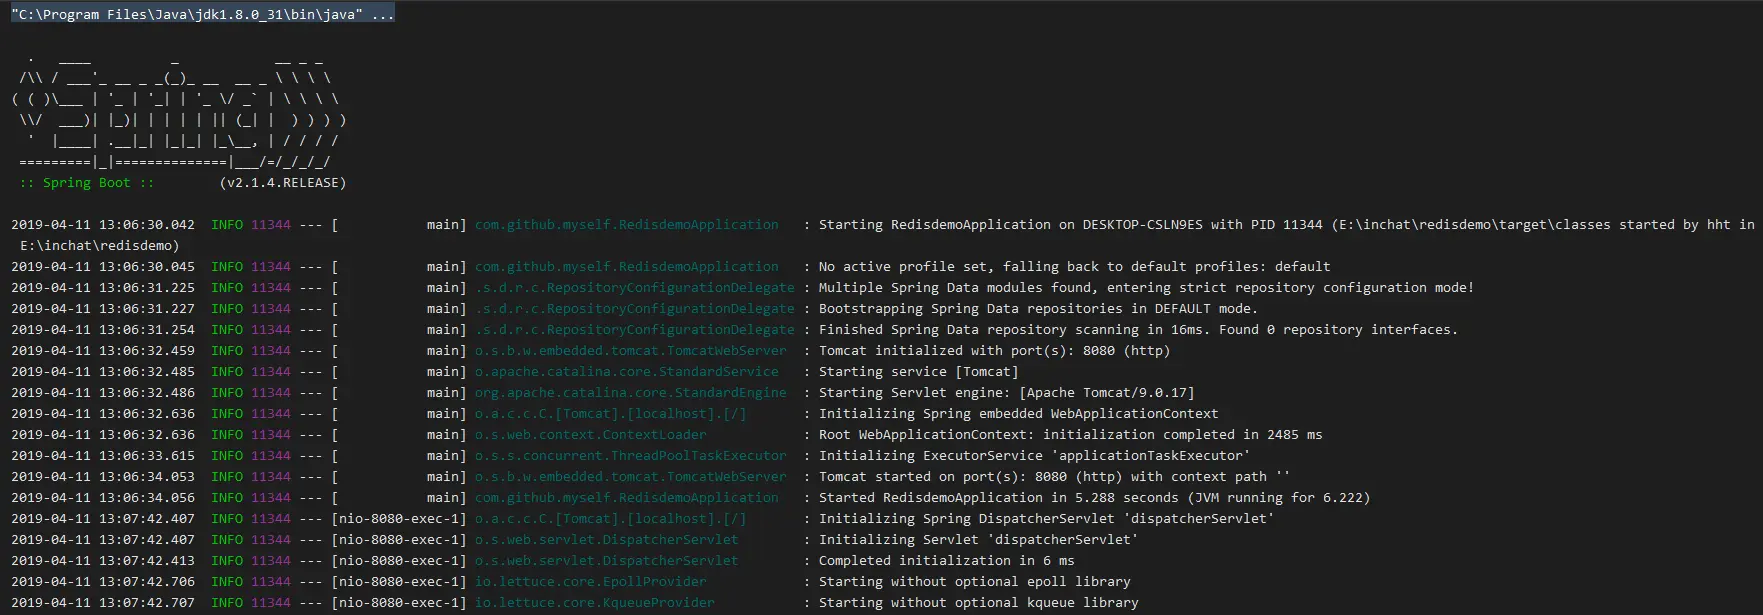This screenshot has height=615, width=1763.
Task: Click RepositoryConfigurationDelegate logger at 13:06:31.225
Action: click(634, 288)
